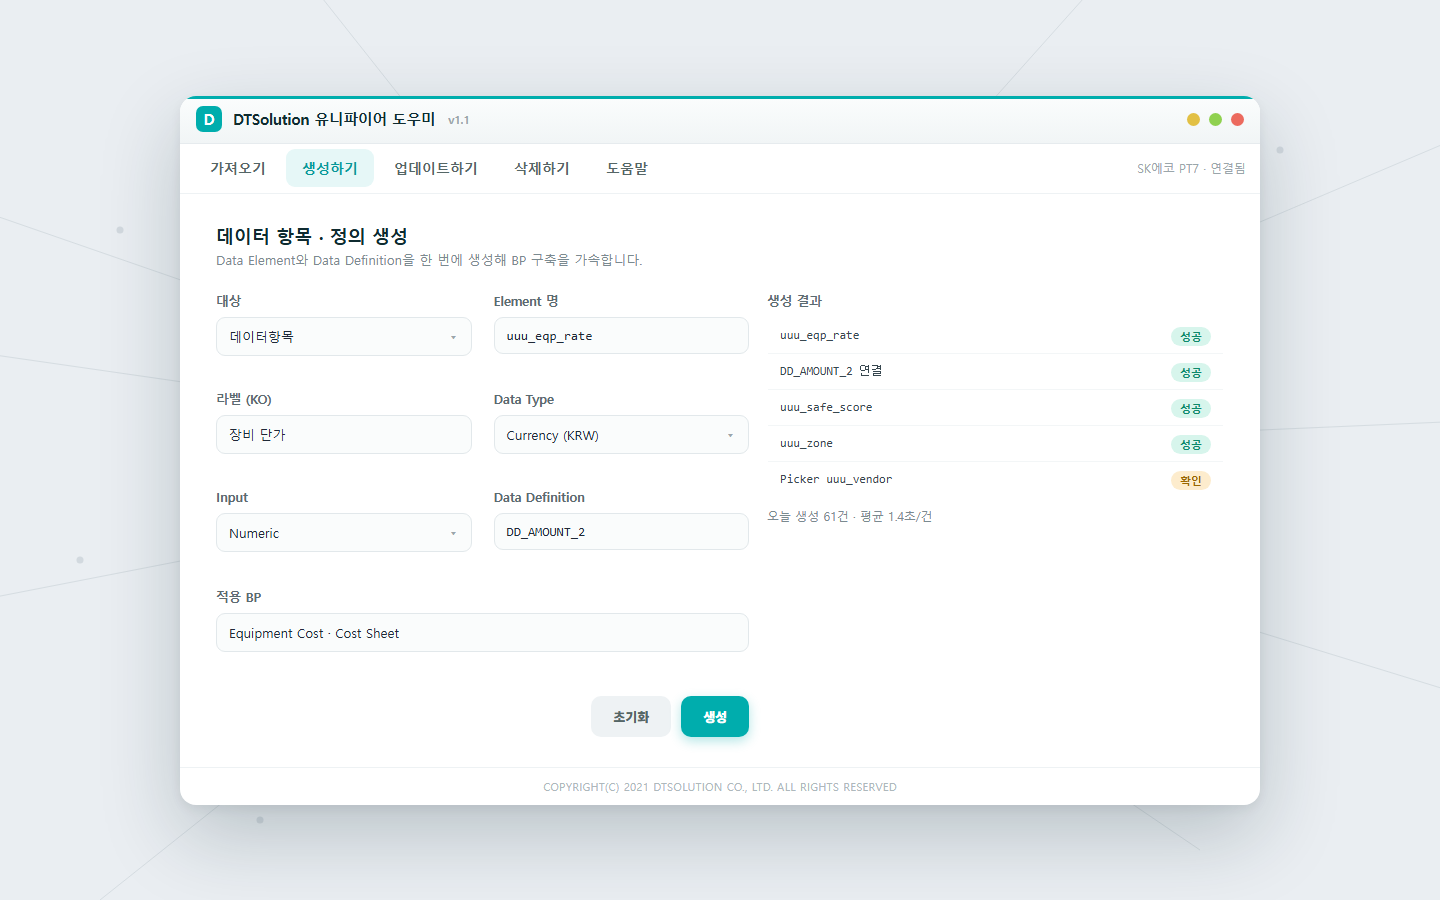
Task: Select the uuu_zone result row
Action: pos(995,444)
